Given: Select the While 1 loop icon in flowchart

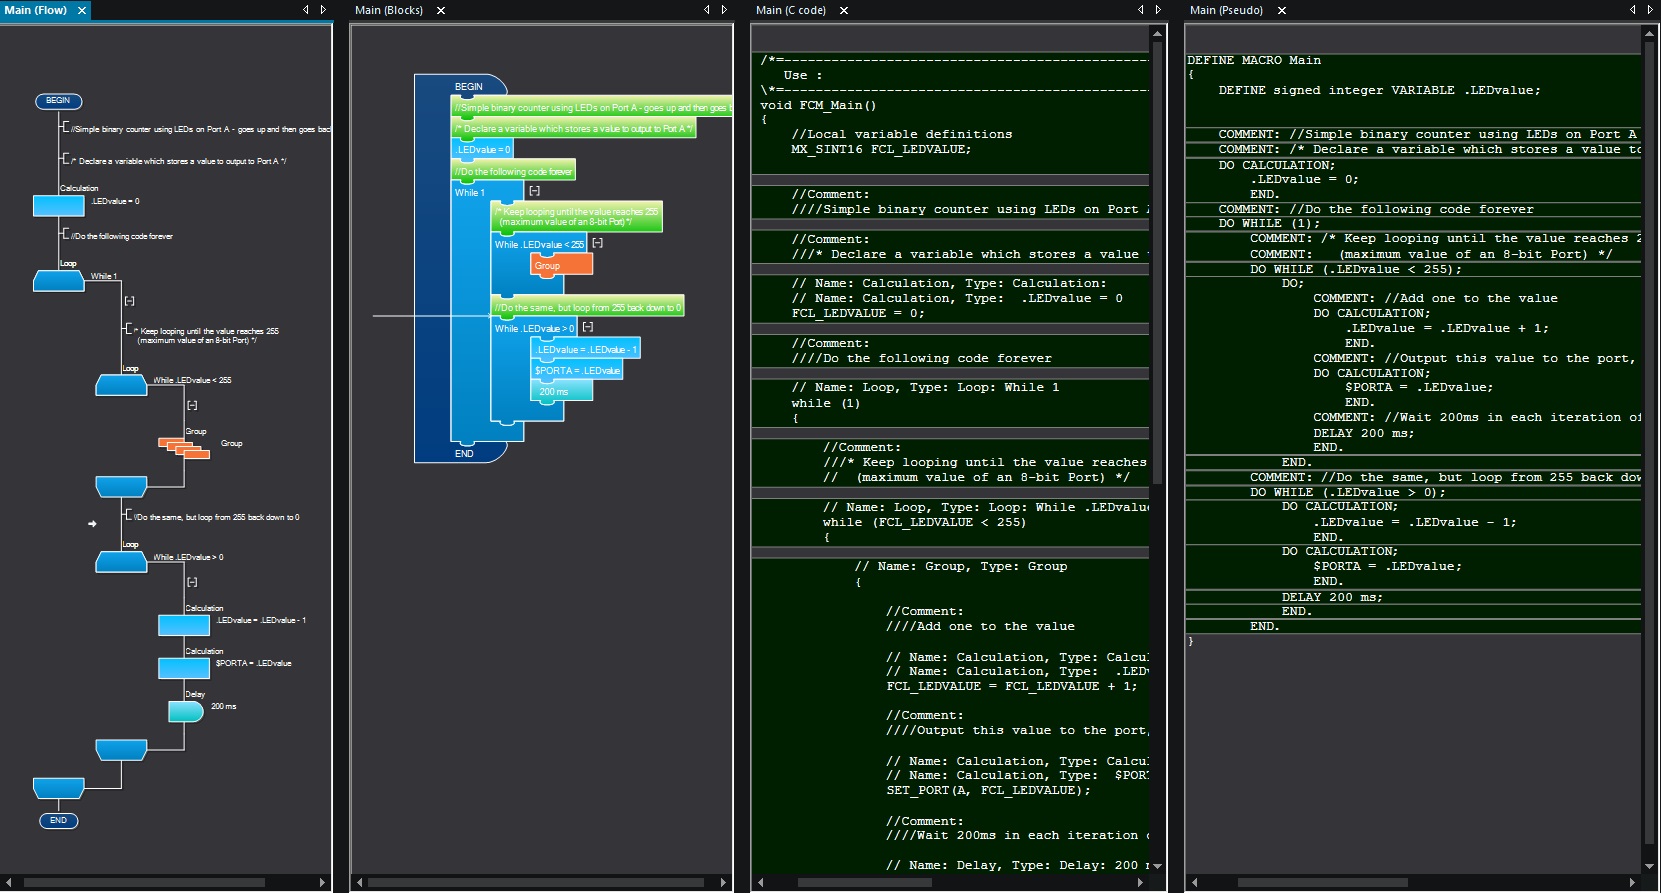Looking at the screenshot, I should [59, 281].
